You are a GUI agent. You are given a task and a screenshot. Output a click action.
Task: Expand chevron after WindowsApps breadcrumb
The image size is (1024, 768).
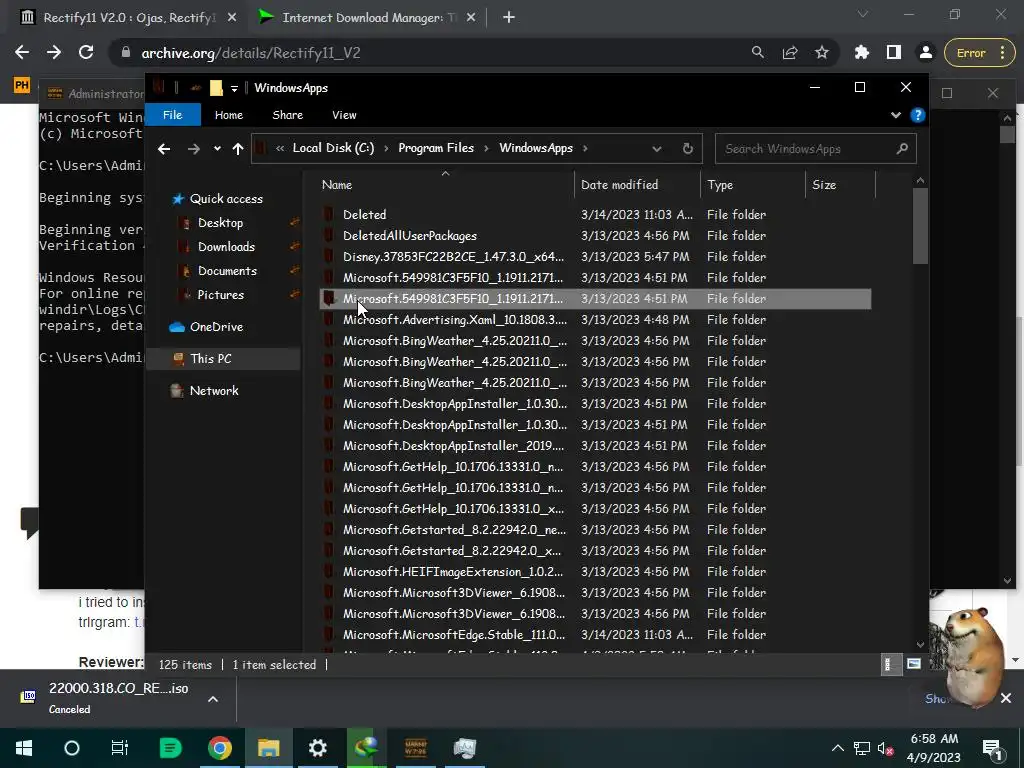[584, 148]
